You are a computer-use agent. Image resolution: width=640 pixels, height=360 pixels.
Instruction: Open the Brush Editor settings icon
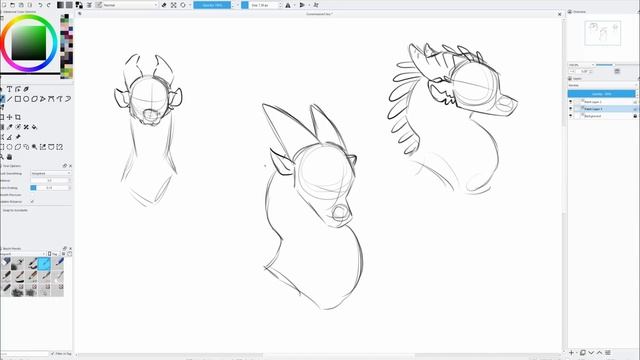tap(89, 5)
